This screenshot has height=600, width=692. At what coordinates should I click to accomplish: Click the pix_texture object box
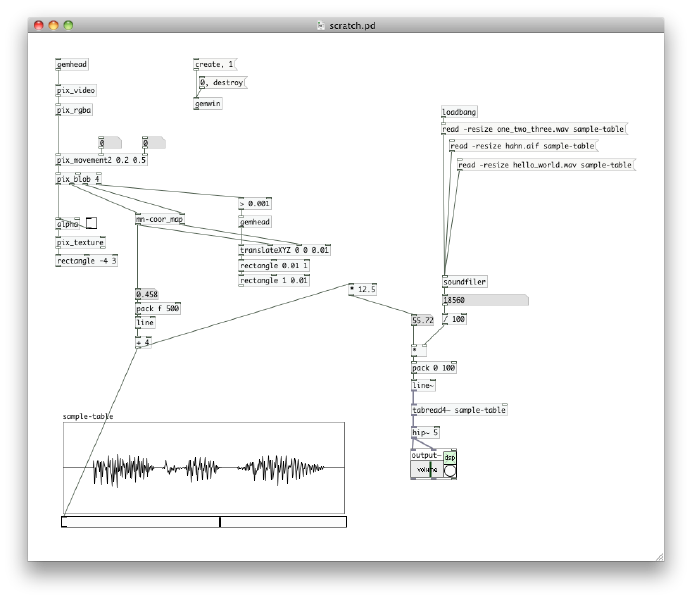pos(80,242)
